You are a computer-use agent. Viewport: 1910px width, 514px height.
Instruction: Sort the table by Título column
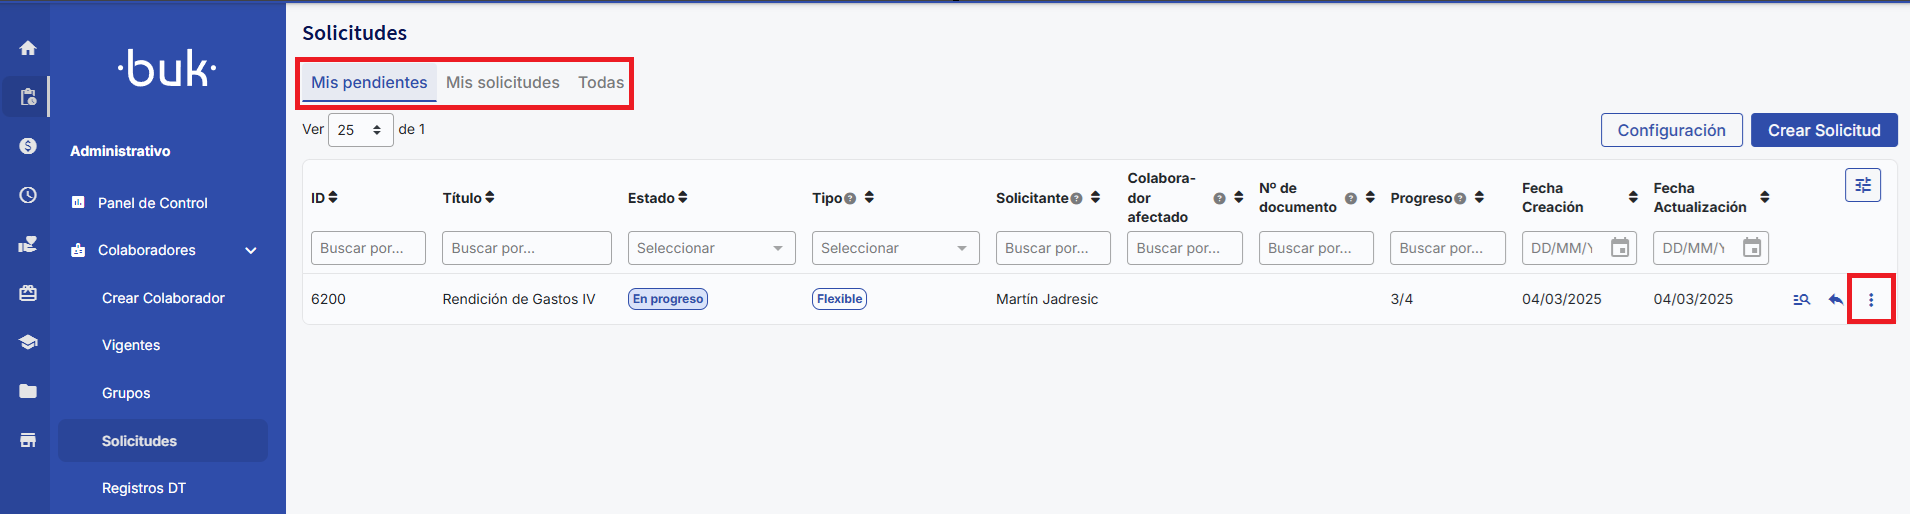point(489,198)
